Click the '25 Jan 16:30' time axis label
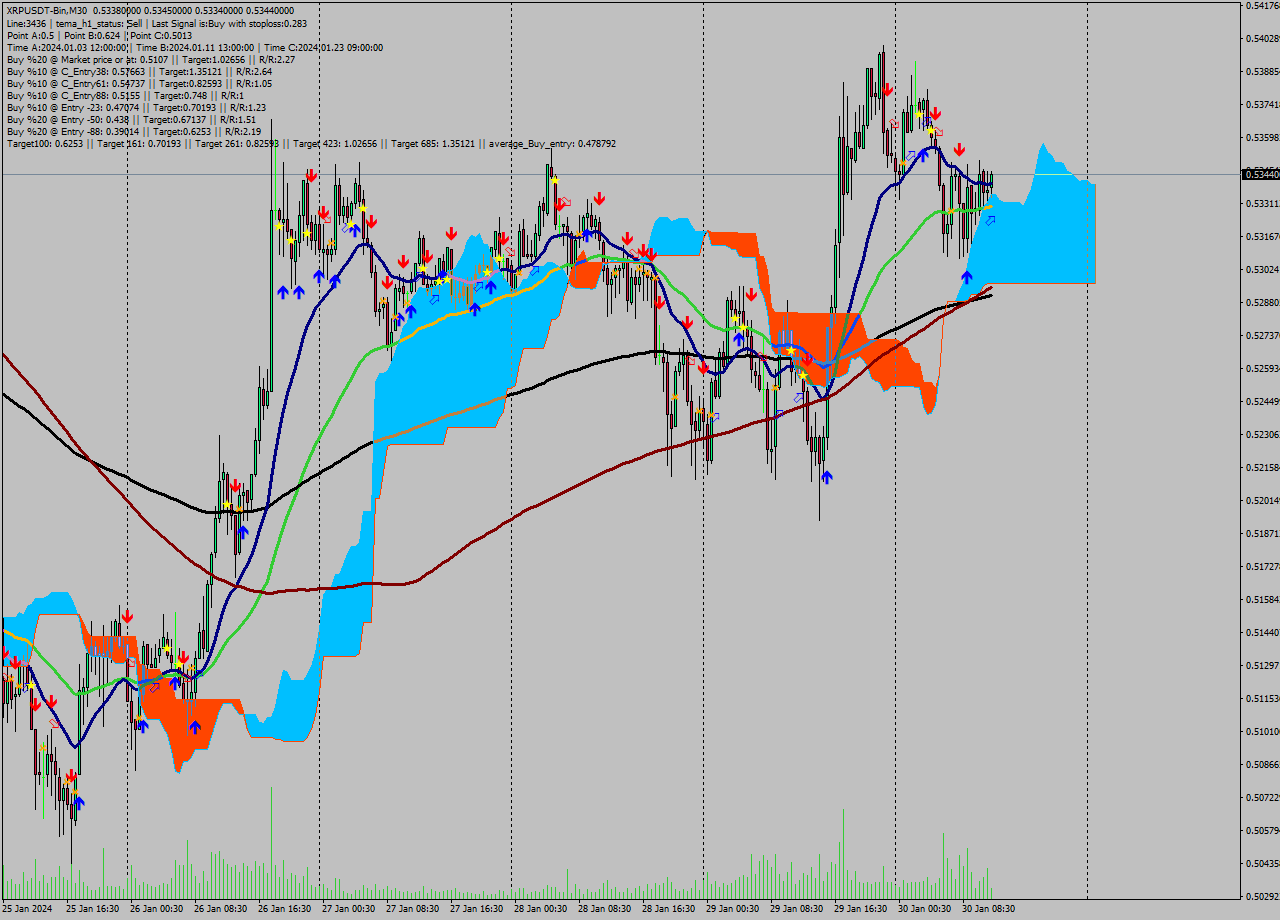 pos(92,909)
